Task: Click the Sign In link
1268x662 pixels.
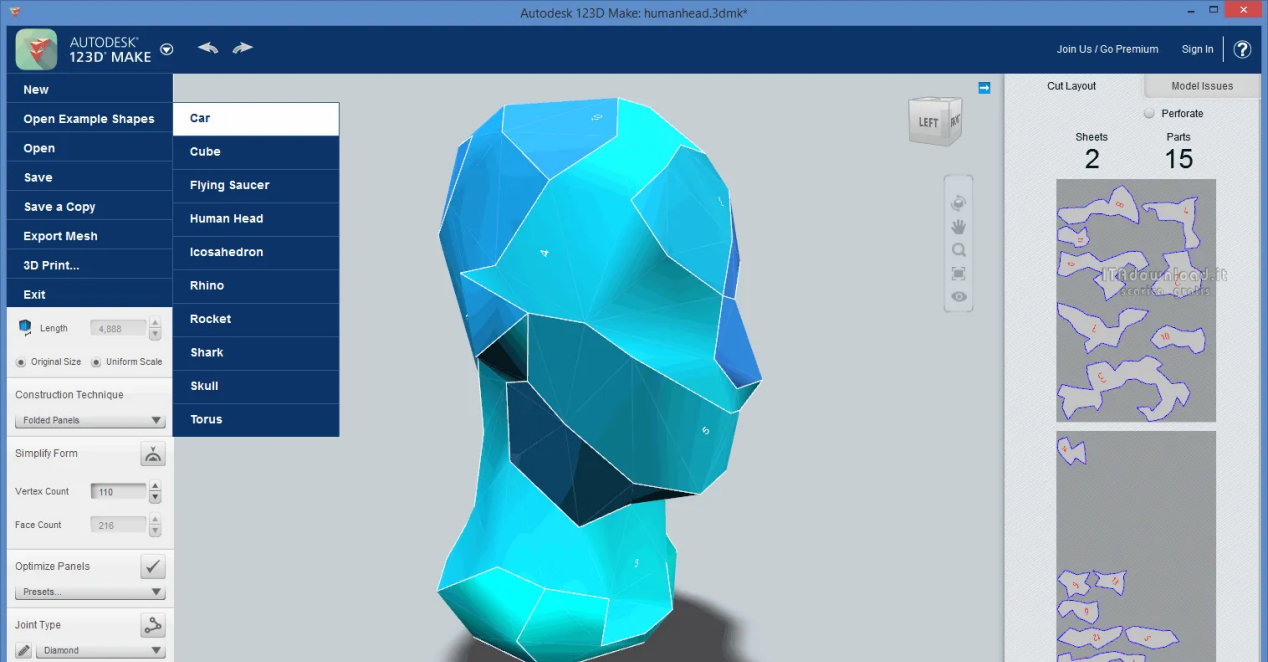Action: click(x=1197, y=49)
